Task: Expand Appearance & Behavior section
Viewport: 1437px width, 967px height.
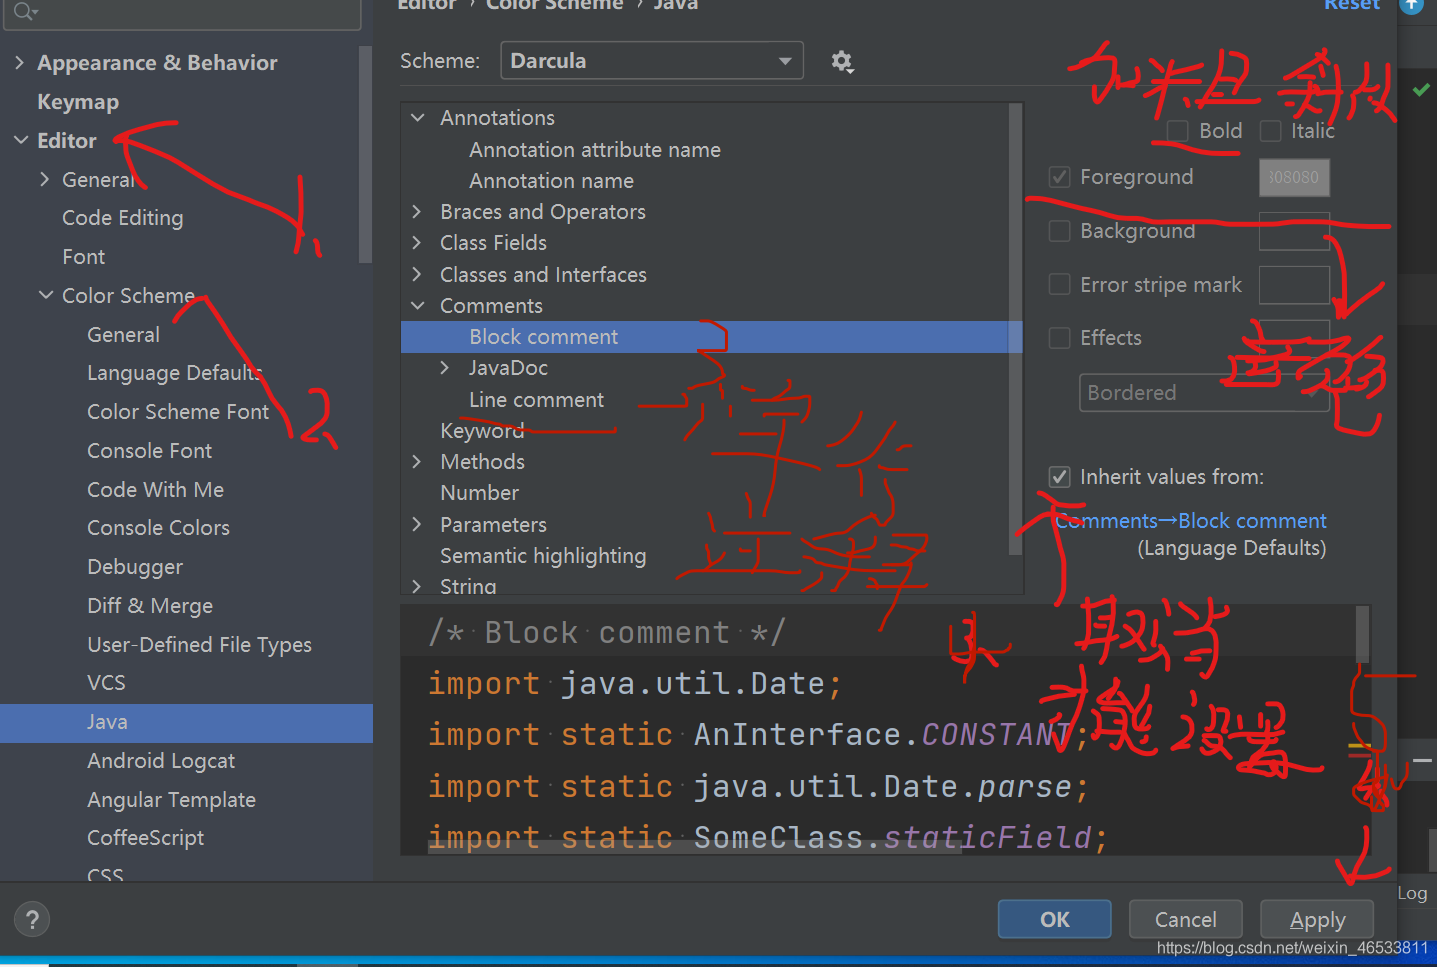Action: click(19, 63)
